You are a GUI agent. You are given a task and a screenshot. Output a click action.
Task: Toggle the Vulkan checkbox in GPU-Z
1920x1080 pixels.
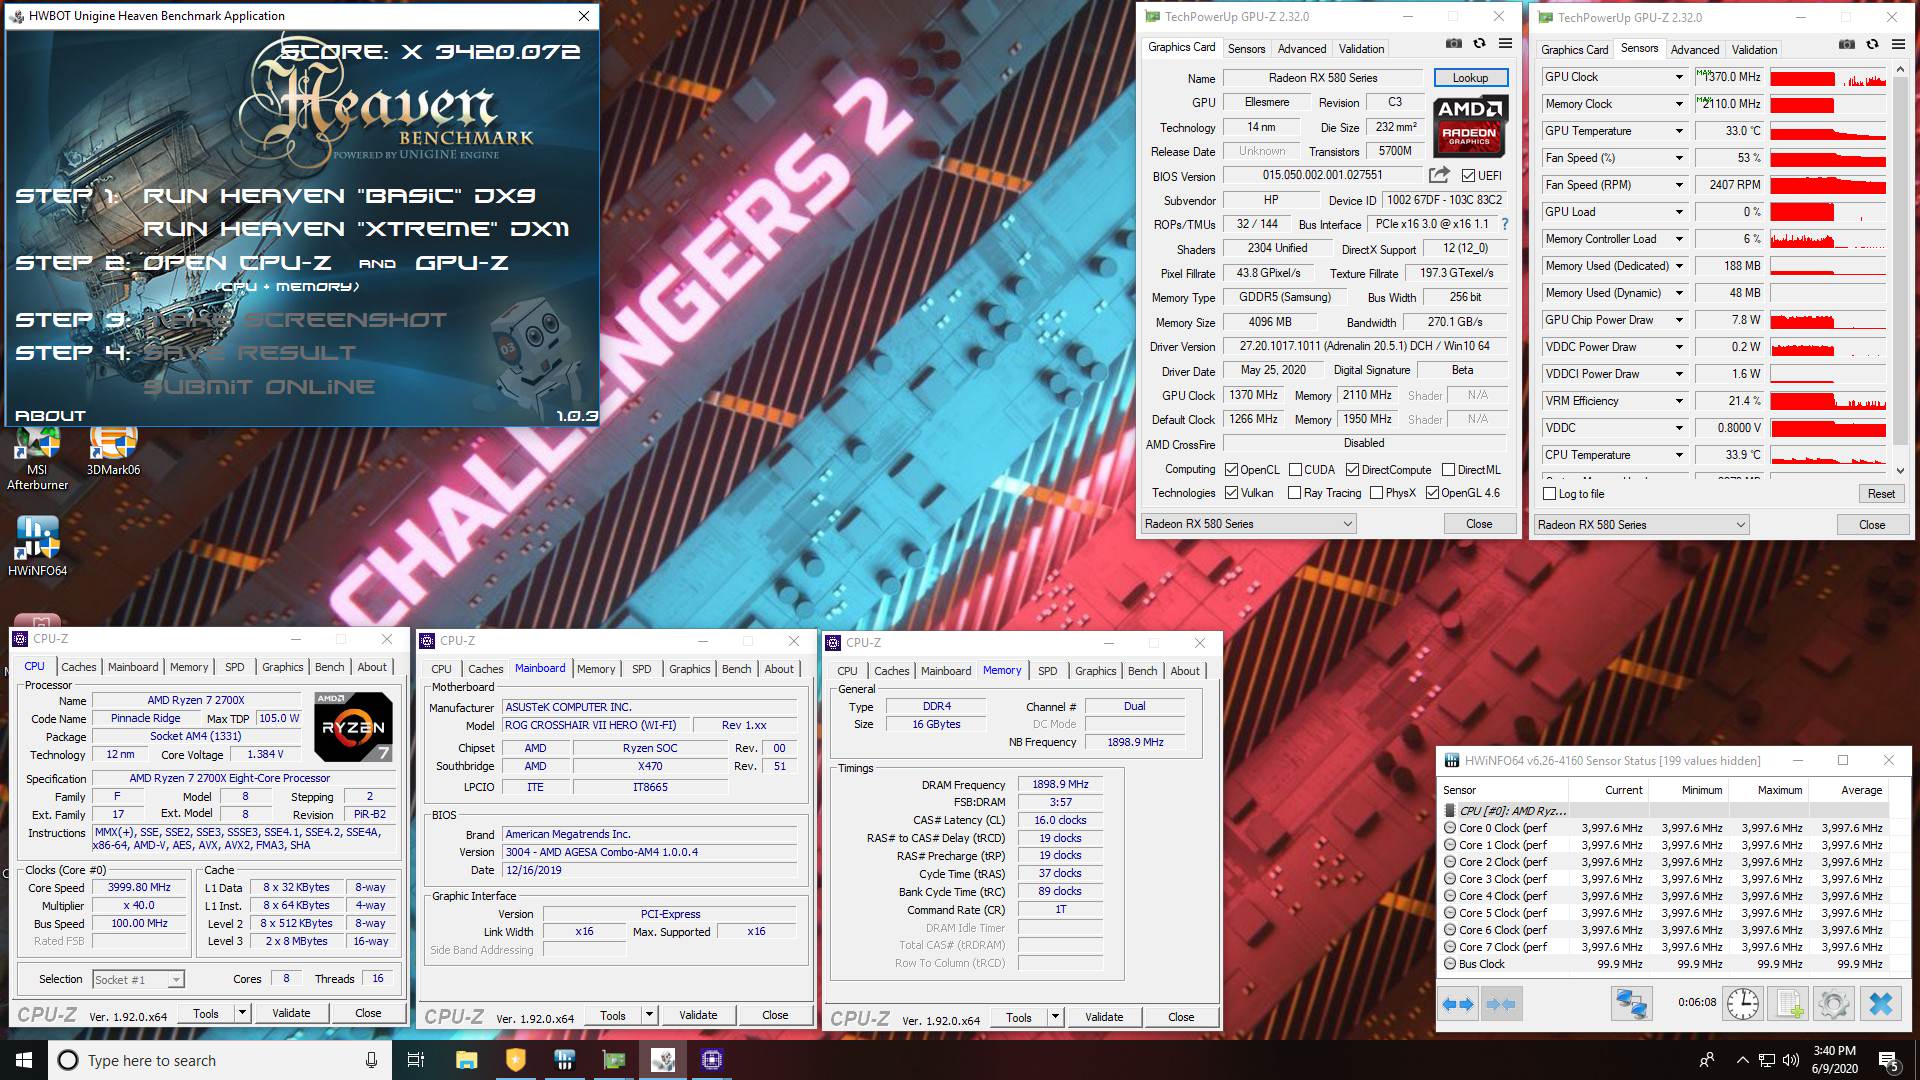click(x=1231, y=493)
